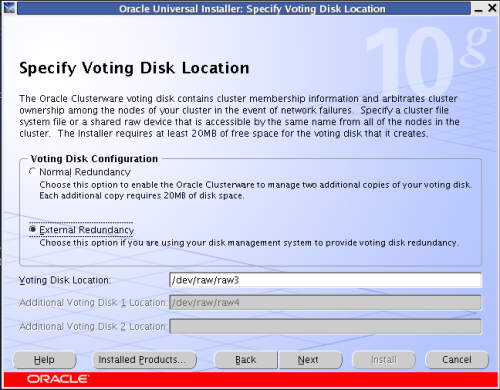Screen dimensions: 500x390
Task: Cancel the Oracle installer
Action: pyautogui.click(x=457, y=360)
